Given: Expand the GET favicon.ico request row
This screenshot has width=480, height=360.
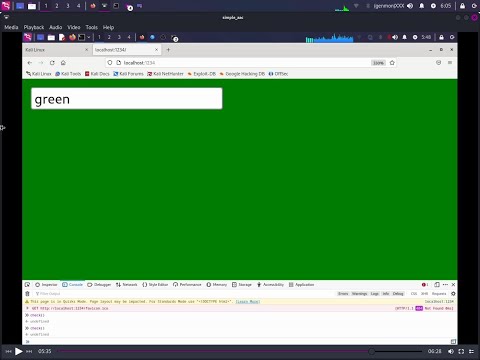Looking at the screenshot, I should [27, 308].
